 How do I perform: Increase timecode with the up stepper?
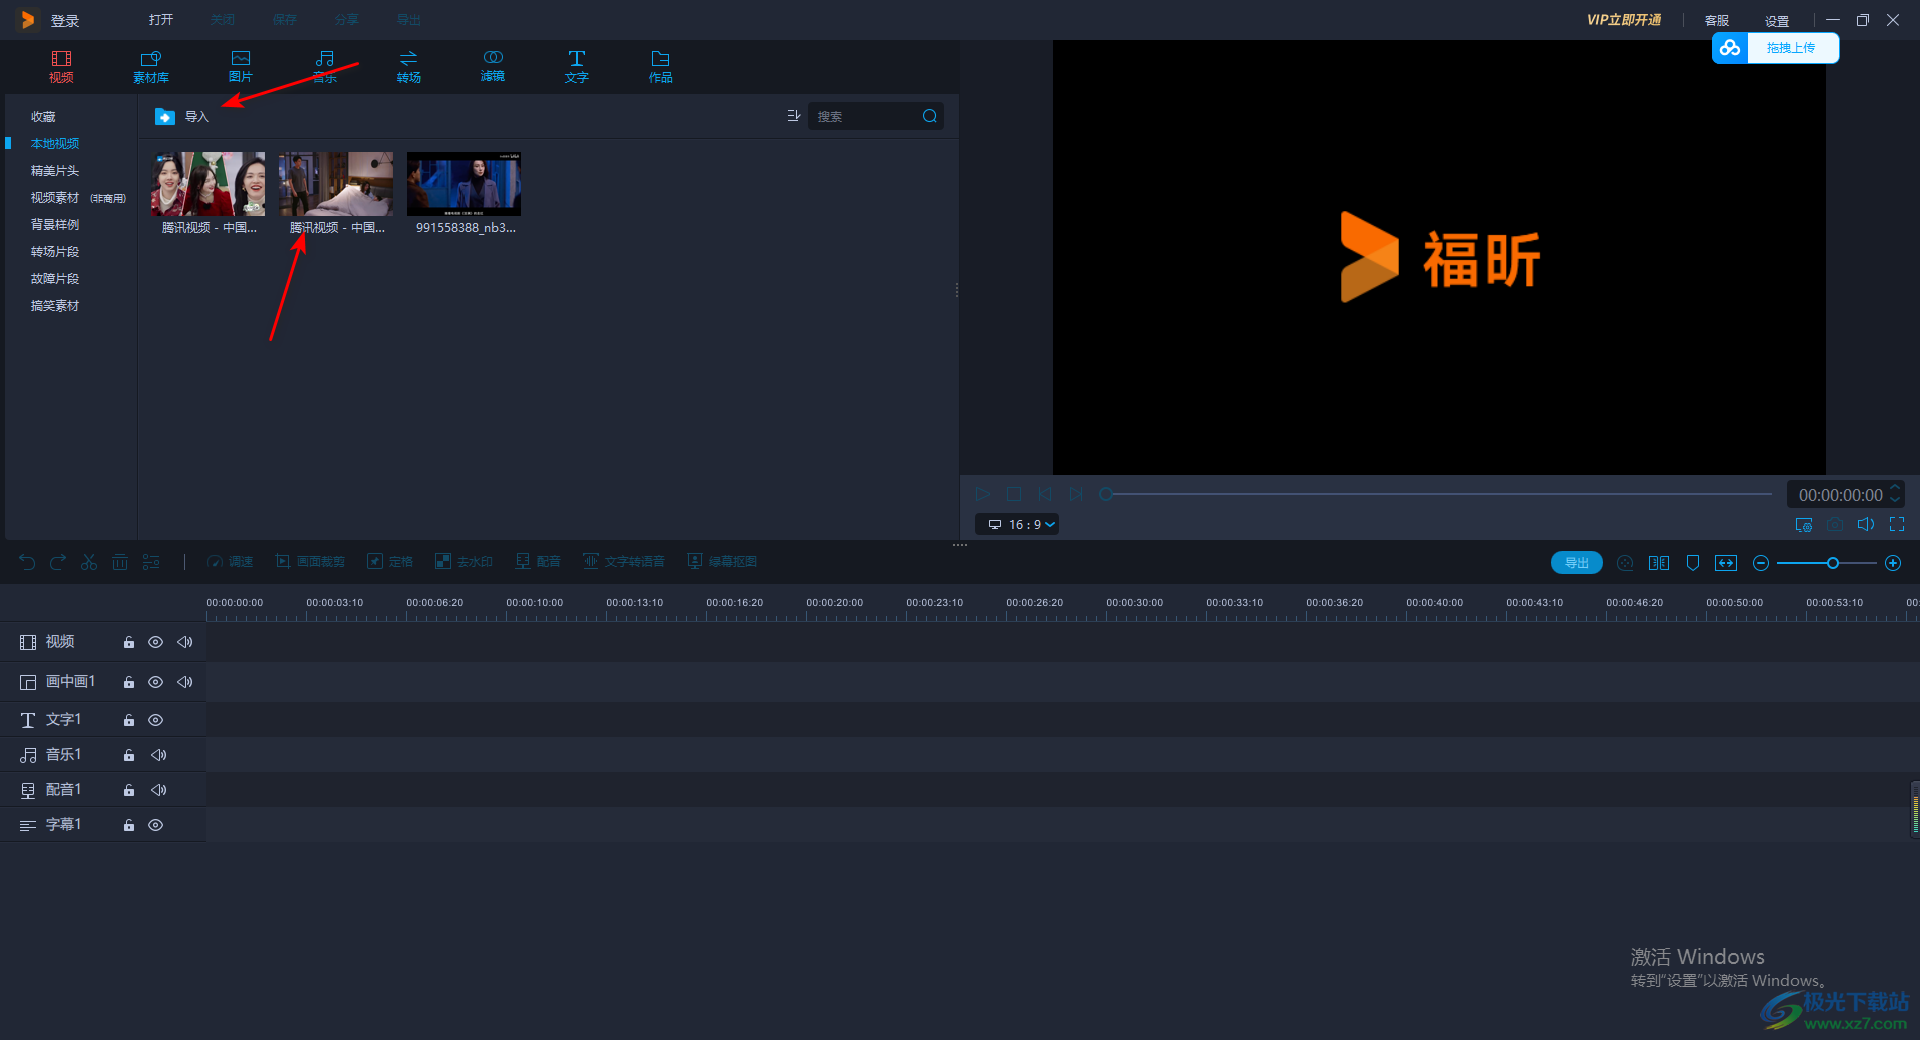click(1894, 488)
